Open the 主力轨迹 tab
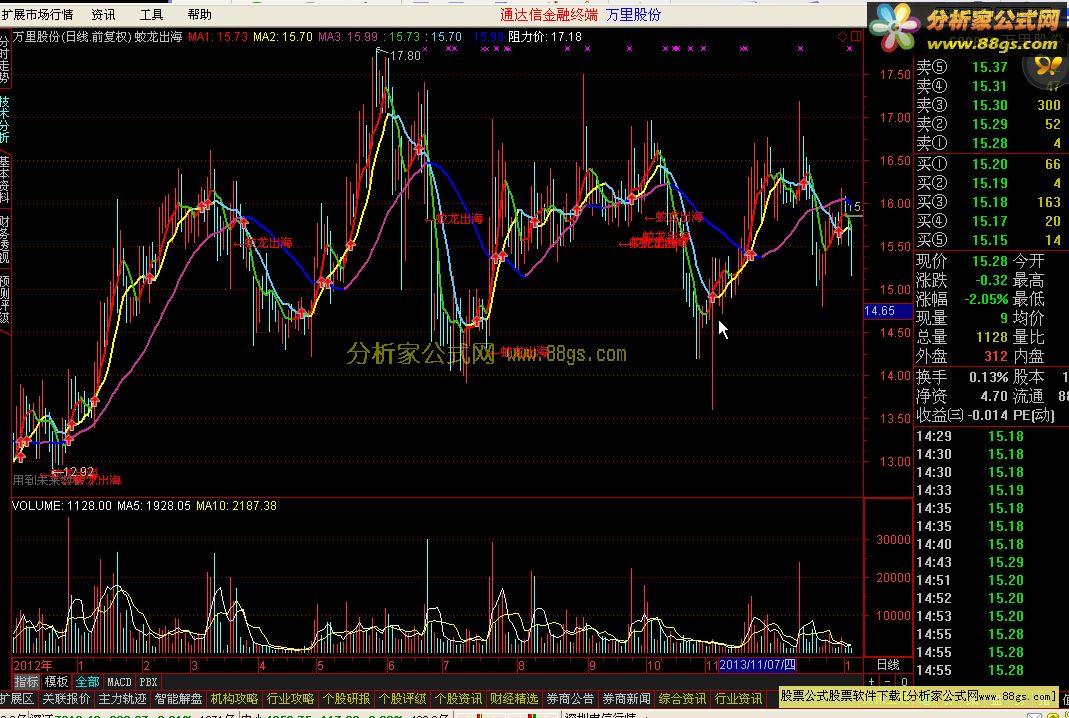The image size is (1069, 718). pos(122,698)
